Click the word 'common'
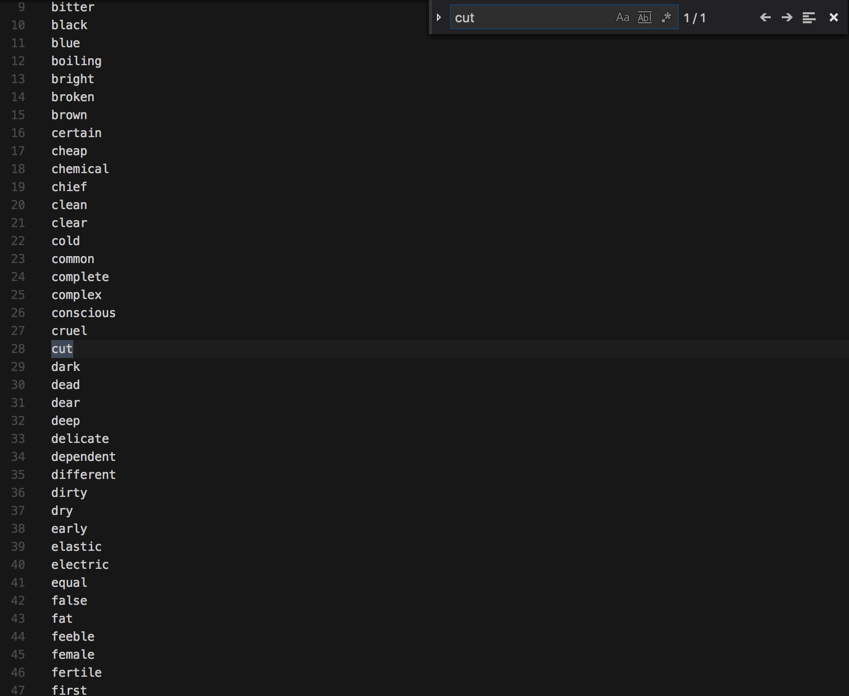This screenshot has width=849, height=696. (x=73, y=259)
